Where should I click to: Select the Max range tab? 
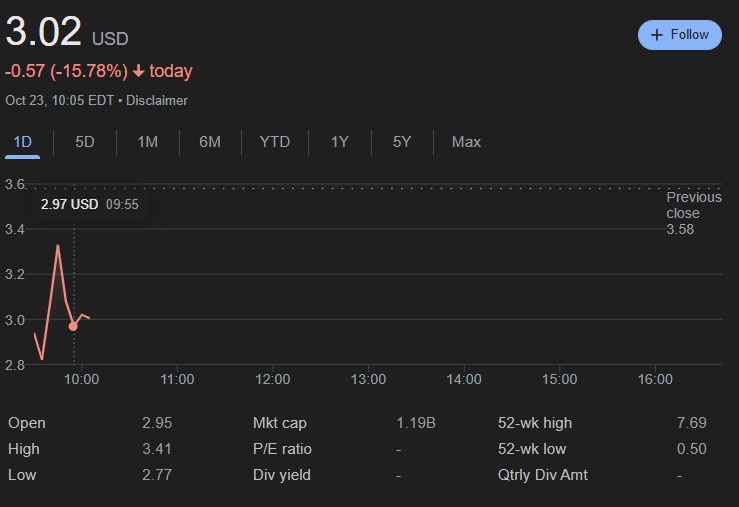(x=466, y=142)
